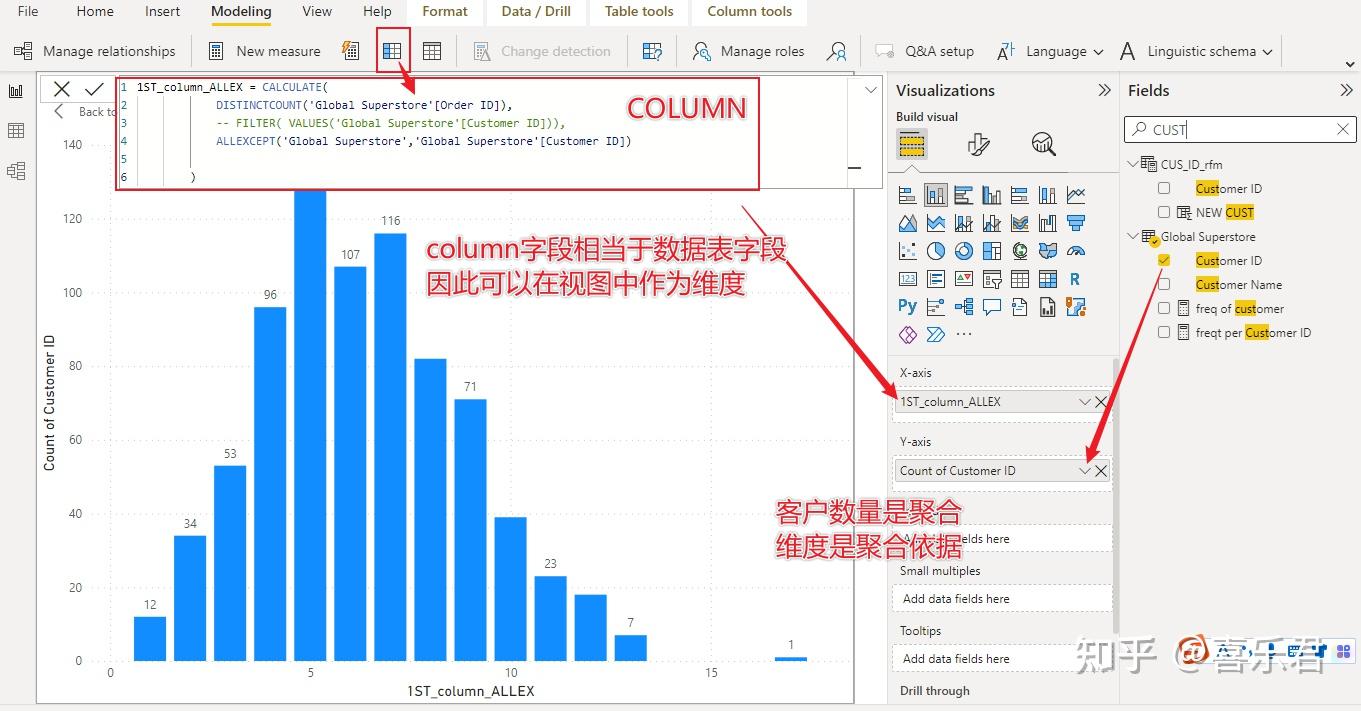The image size is (1361, 711).
Task: Switch to the Home ribbon tab
Action: 95,11
